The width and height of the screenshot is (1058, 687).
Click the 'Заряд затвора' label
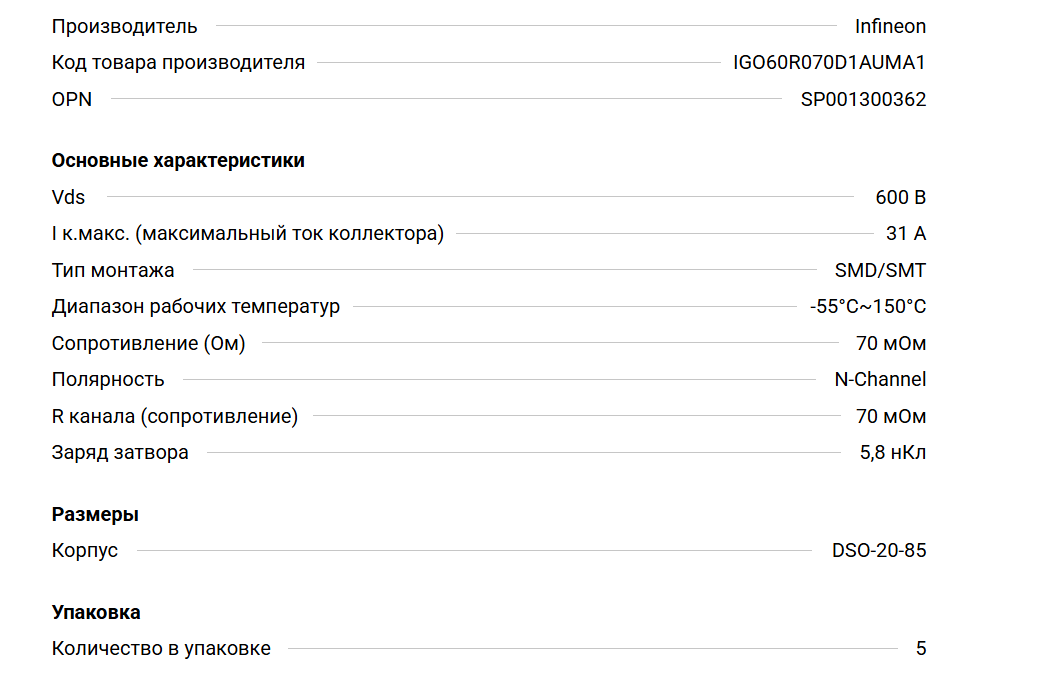click(x=120, y=453)
